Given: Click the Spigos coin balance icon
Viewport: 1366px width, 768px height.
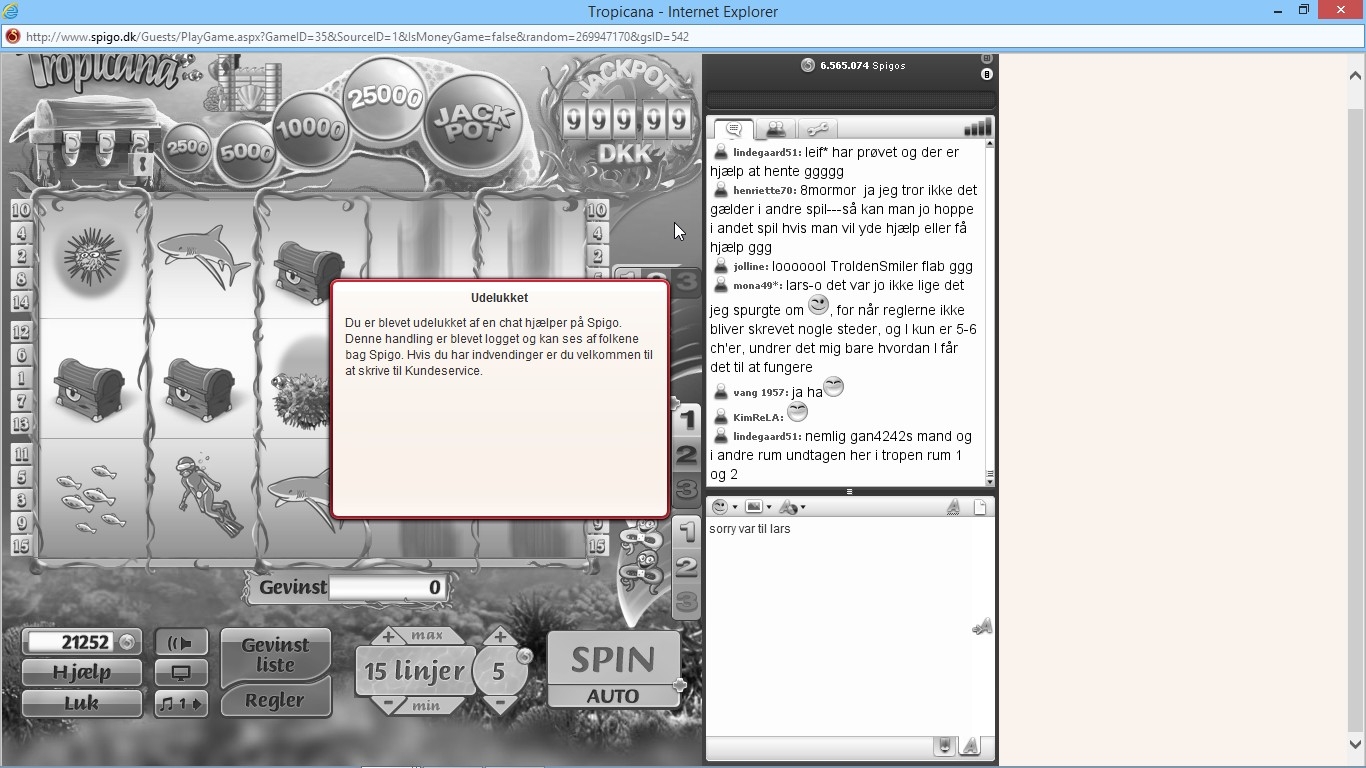Looking at the screenshot, I should pyautogui.click(x=808, y=66).
